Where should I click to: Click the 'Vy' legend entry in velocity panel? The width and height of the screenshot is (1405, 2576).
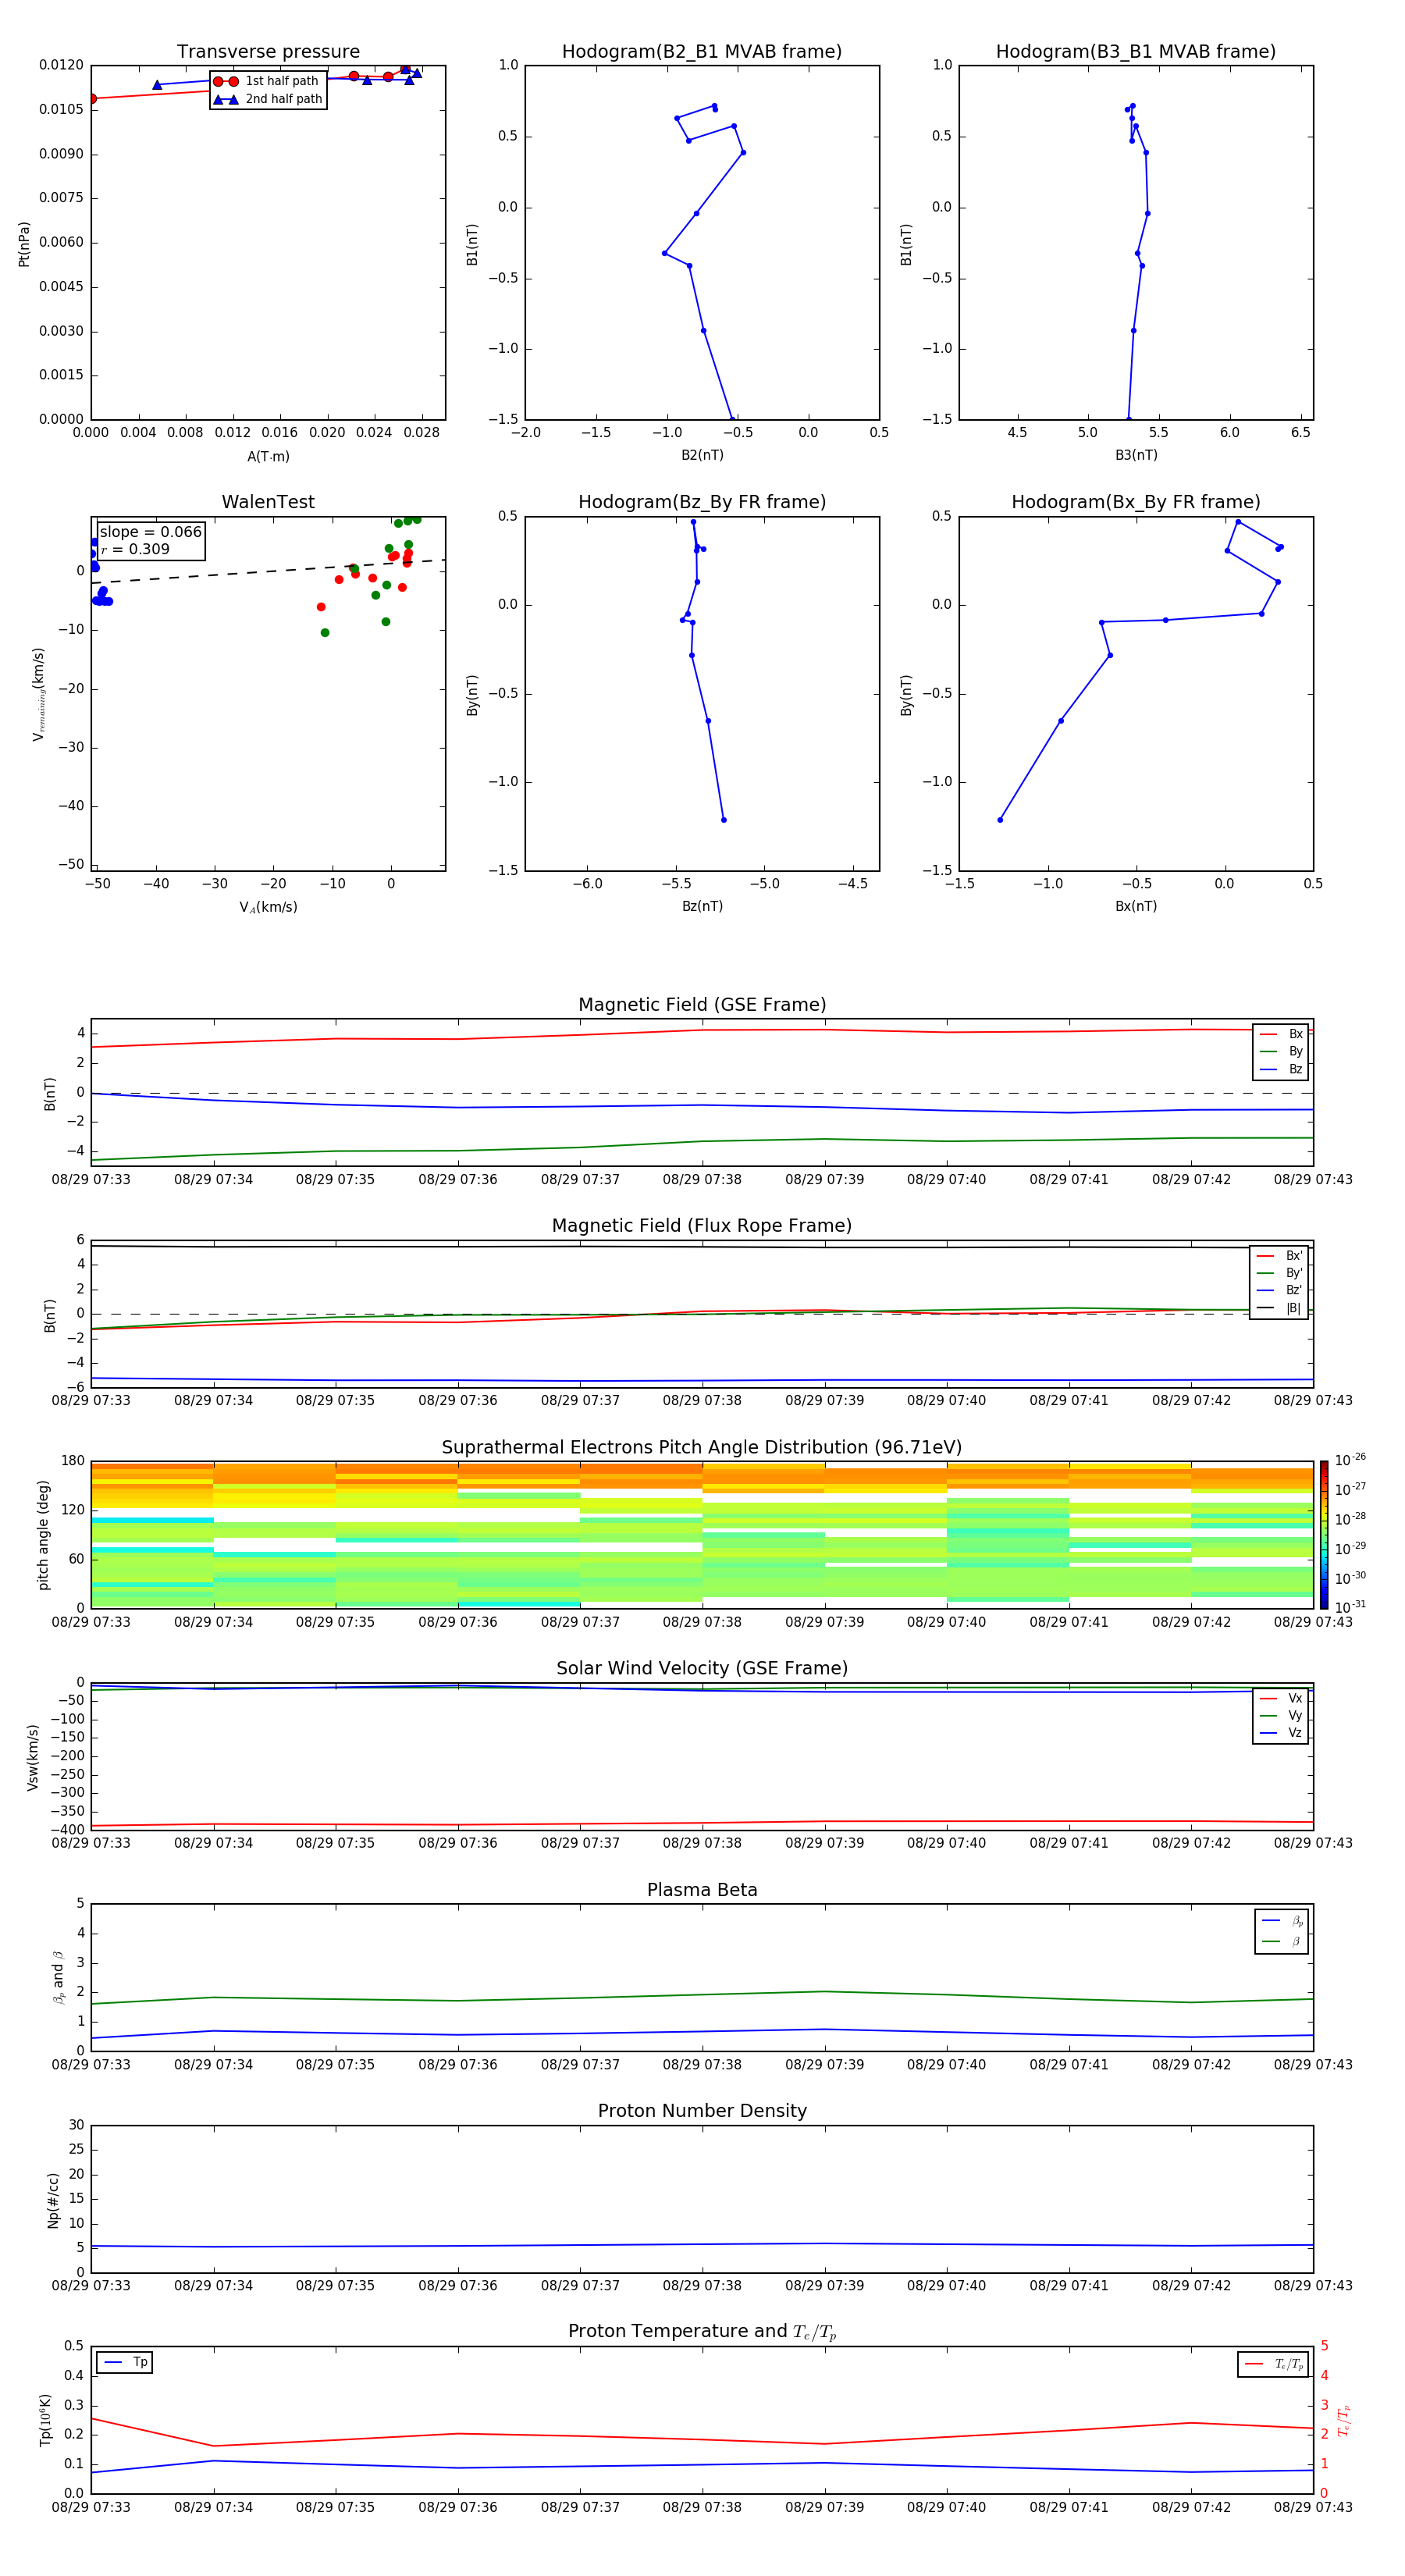pyautogui.click(x=1281, y=1715)
